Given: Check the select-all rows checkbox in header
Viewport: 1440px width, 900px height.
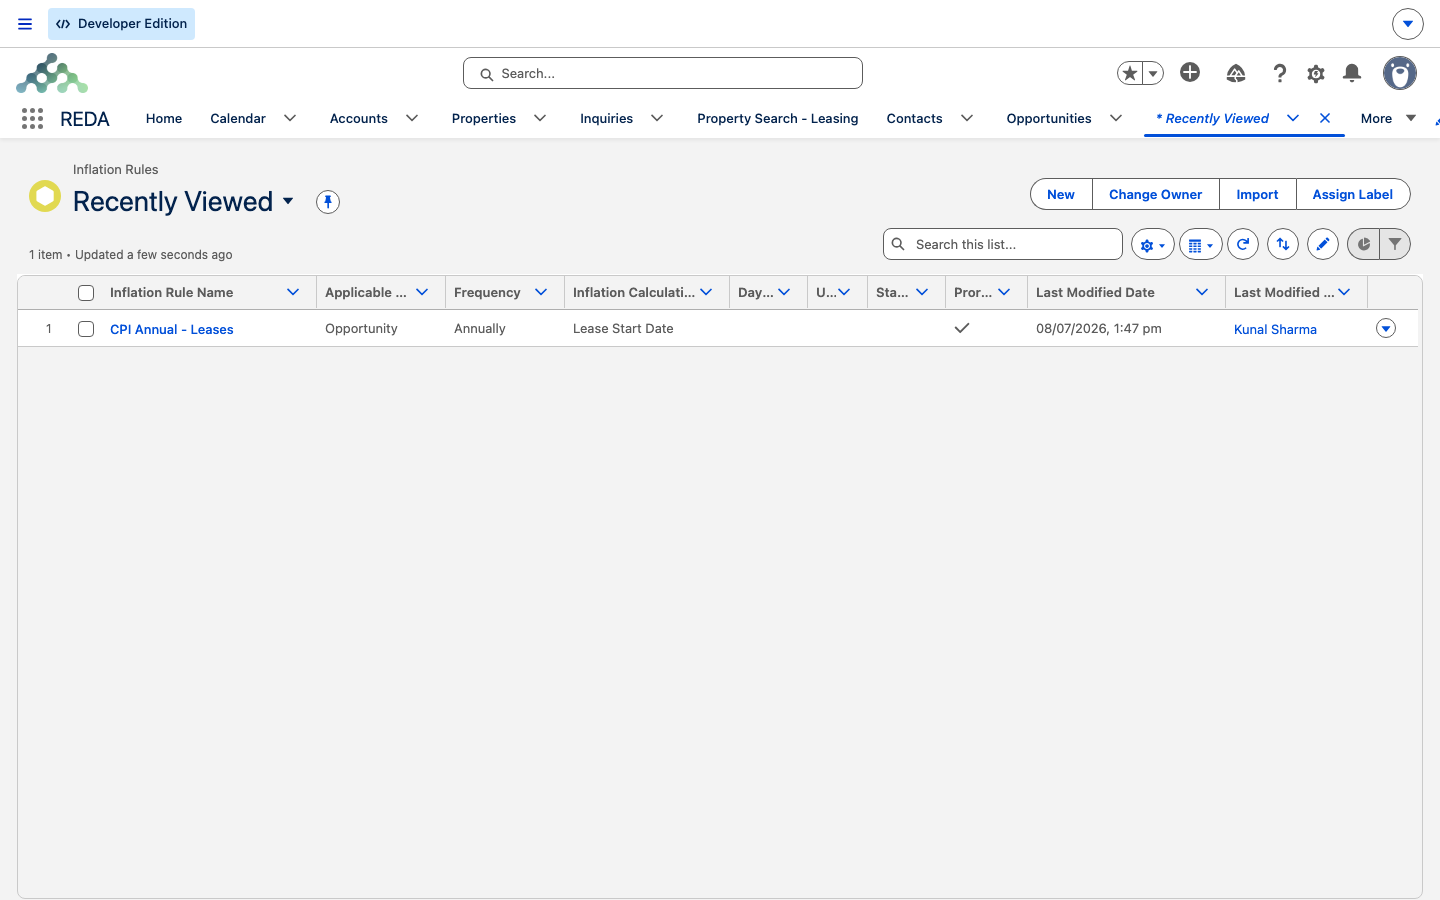Looking at the screenshot, I should pyautogui.click(x=86, y=293).
